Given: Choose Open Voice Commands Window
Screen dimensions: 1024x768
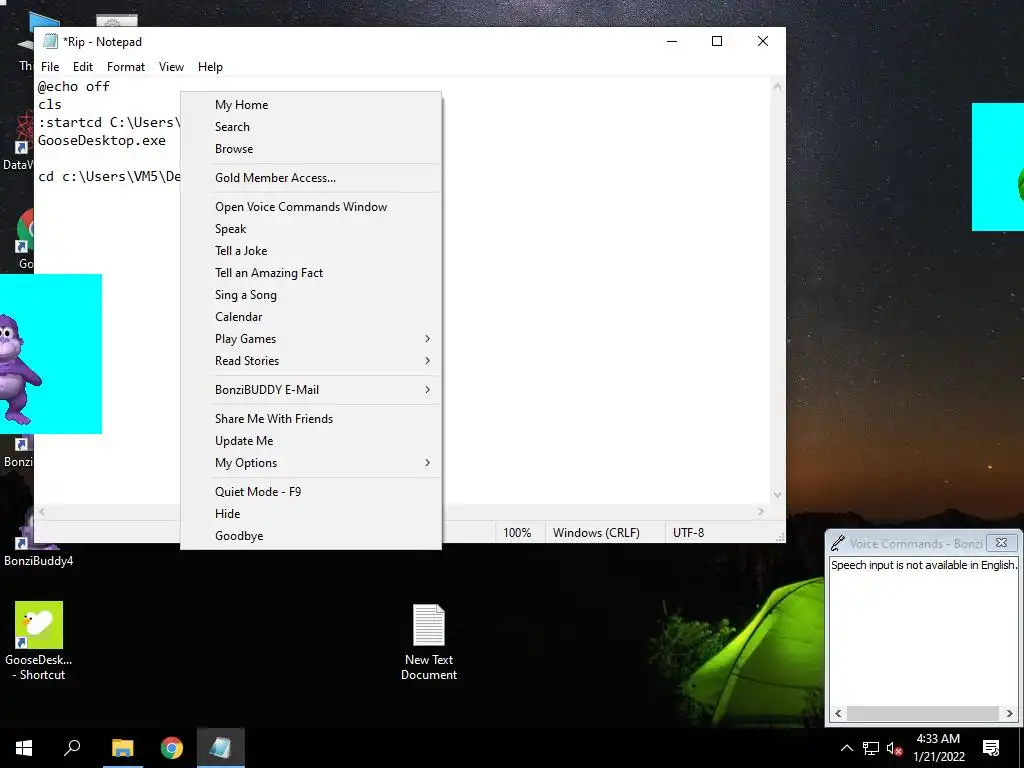Looking at the screenshot, I should 311,206.
